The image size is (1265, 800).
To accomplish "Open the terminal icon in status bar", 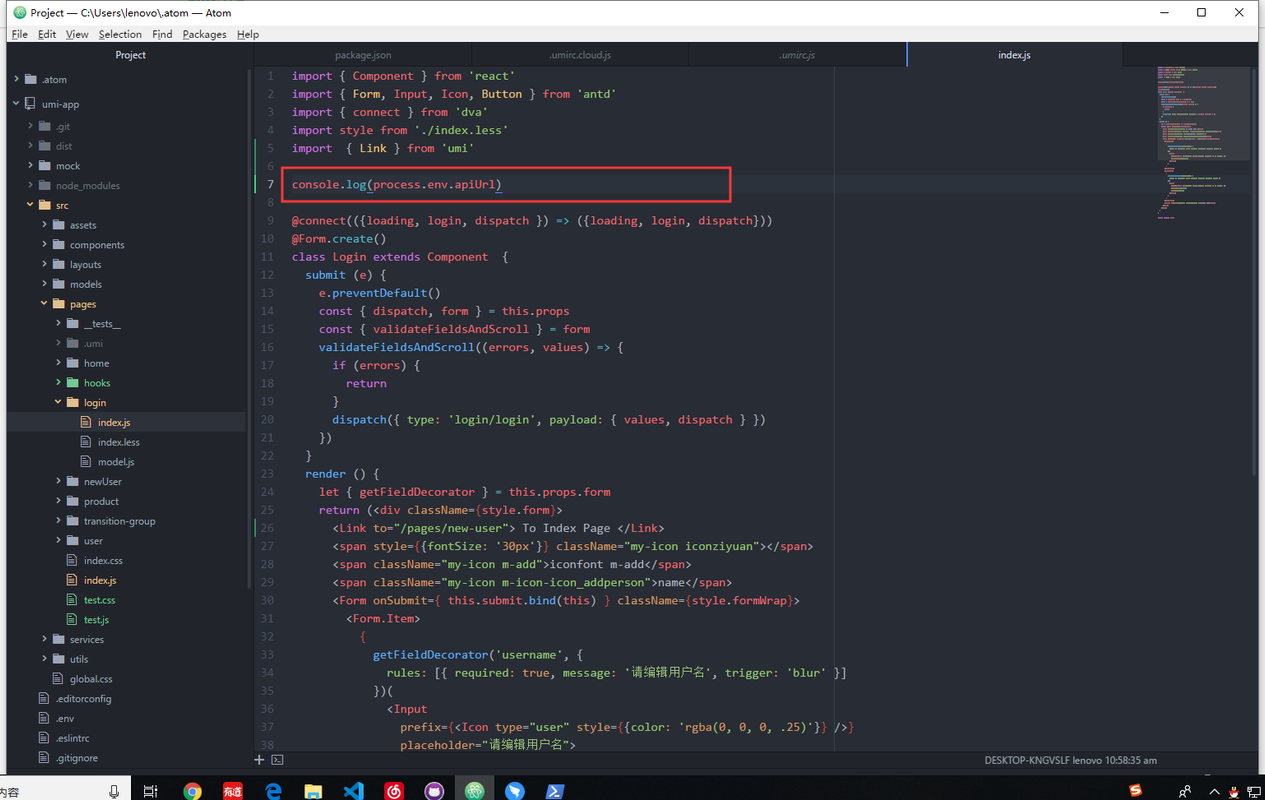I will (277, 760).
